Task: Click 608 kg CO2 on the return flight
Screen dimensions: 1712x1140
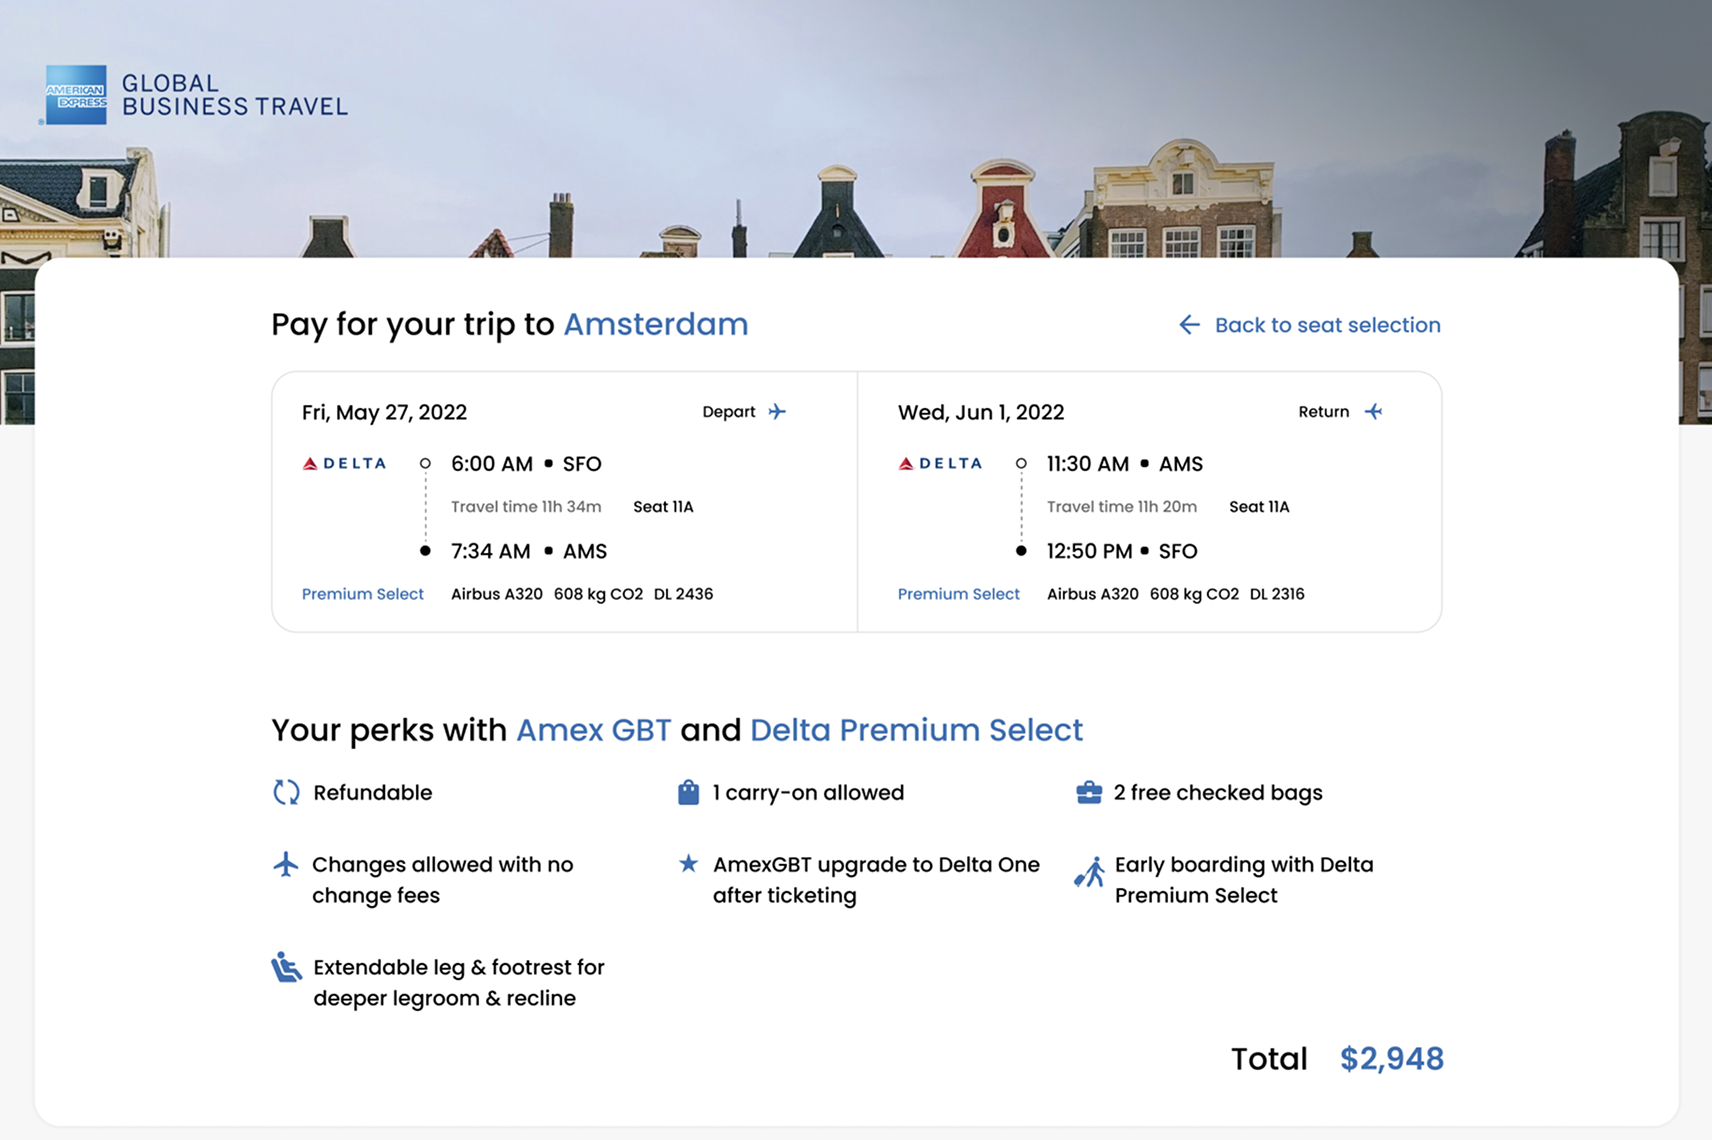Action: point(1194,594)
